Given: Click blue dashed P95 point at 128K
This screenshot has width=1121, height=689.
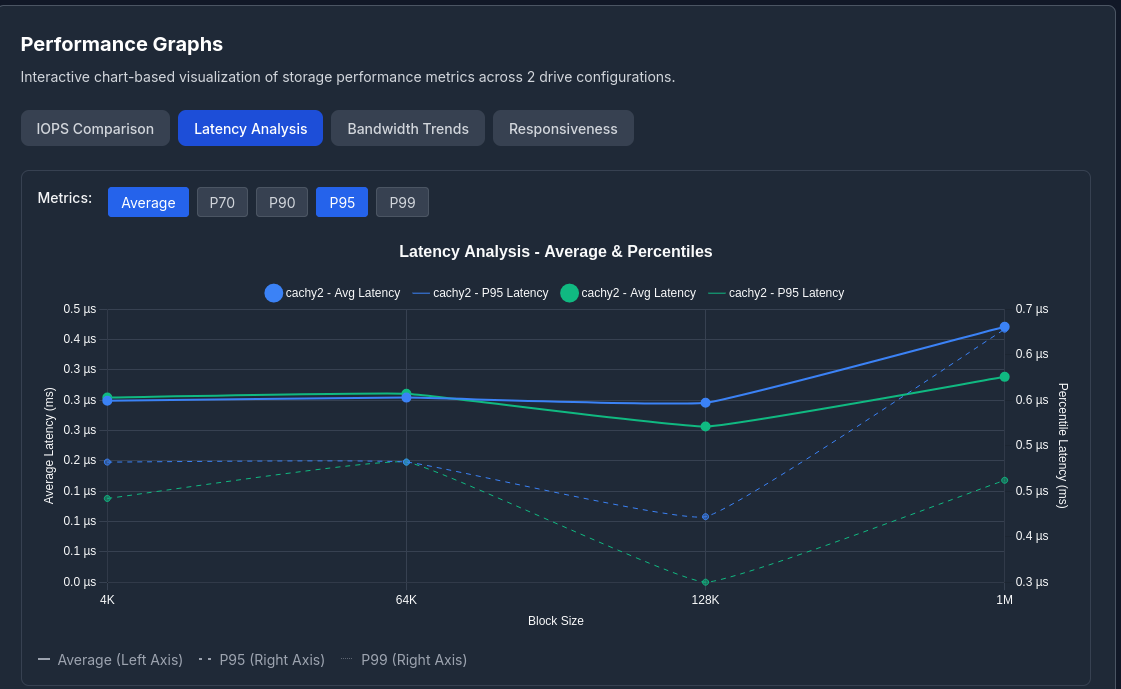Looking at the screenshot, I should [x=705, y=517].
